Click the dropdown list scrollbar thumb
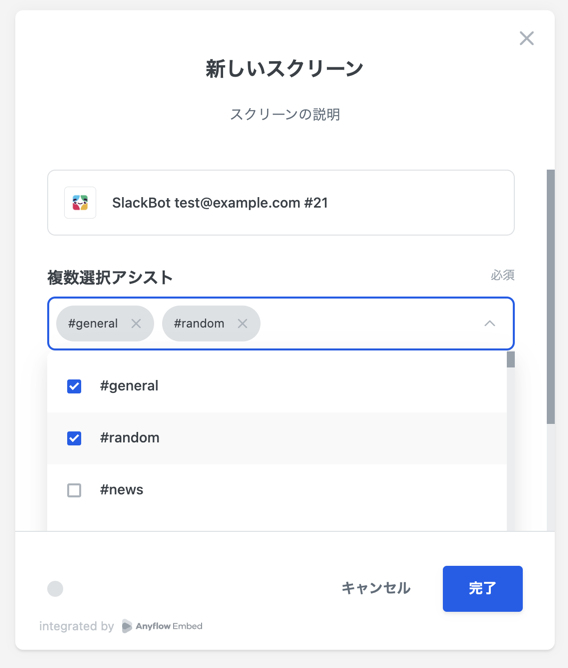Image resolution: width=568 pixels, height=668 pixels. click(x=510, y=359)
